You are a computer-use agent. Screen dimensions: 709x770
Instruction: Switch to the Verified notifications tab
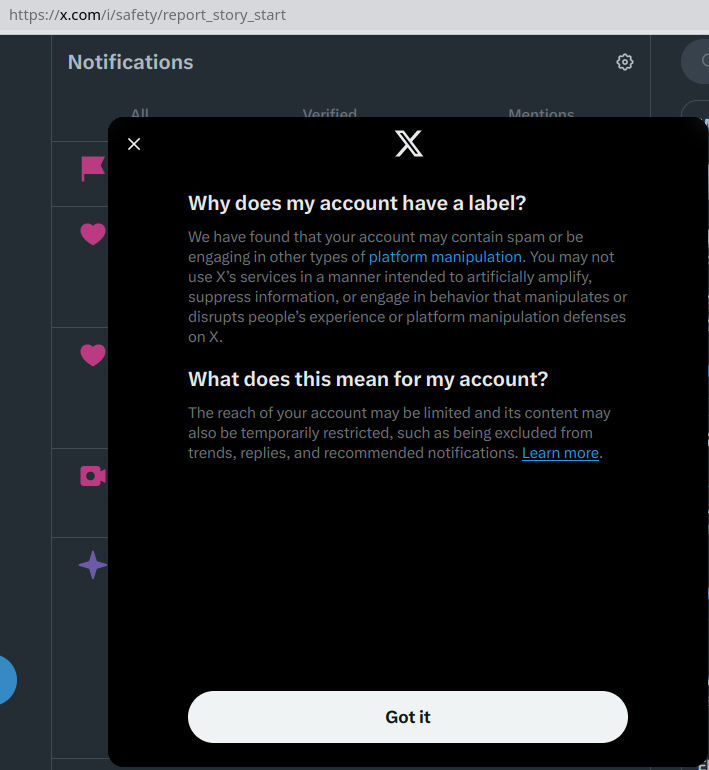(x=330, y=114)
